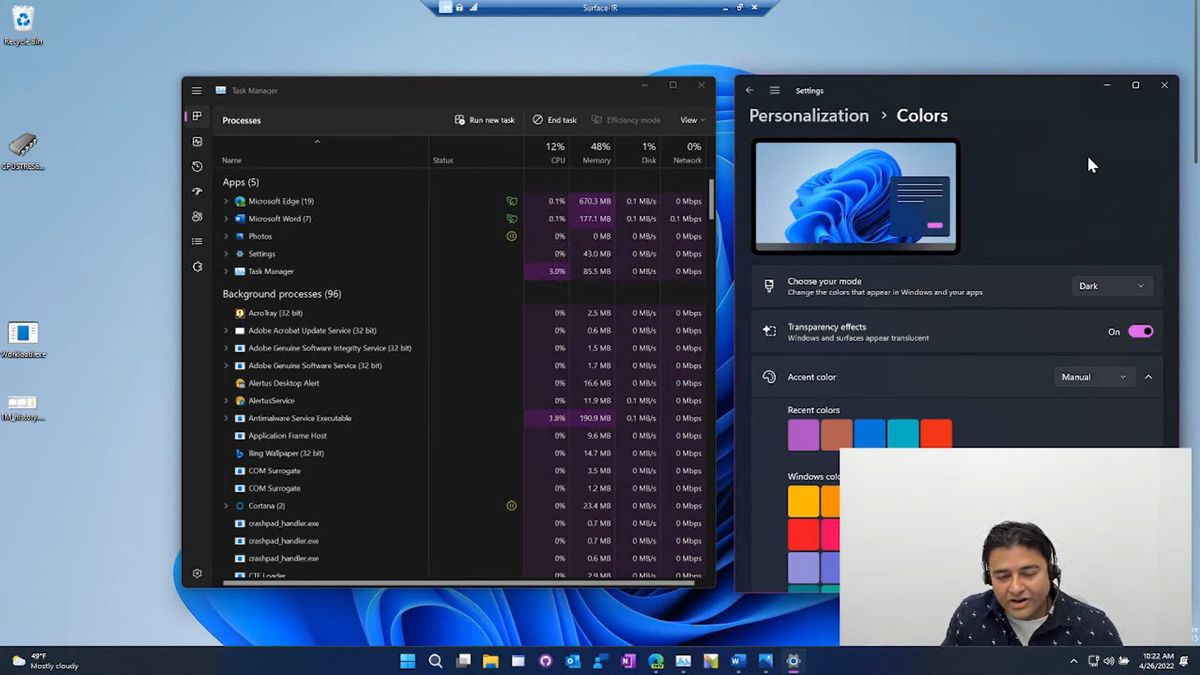This screenshot has width=1200, height=675.
Task: Open Outlook from the taskbar
Action: [x=572, y=661]
